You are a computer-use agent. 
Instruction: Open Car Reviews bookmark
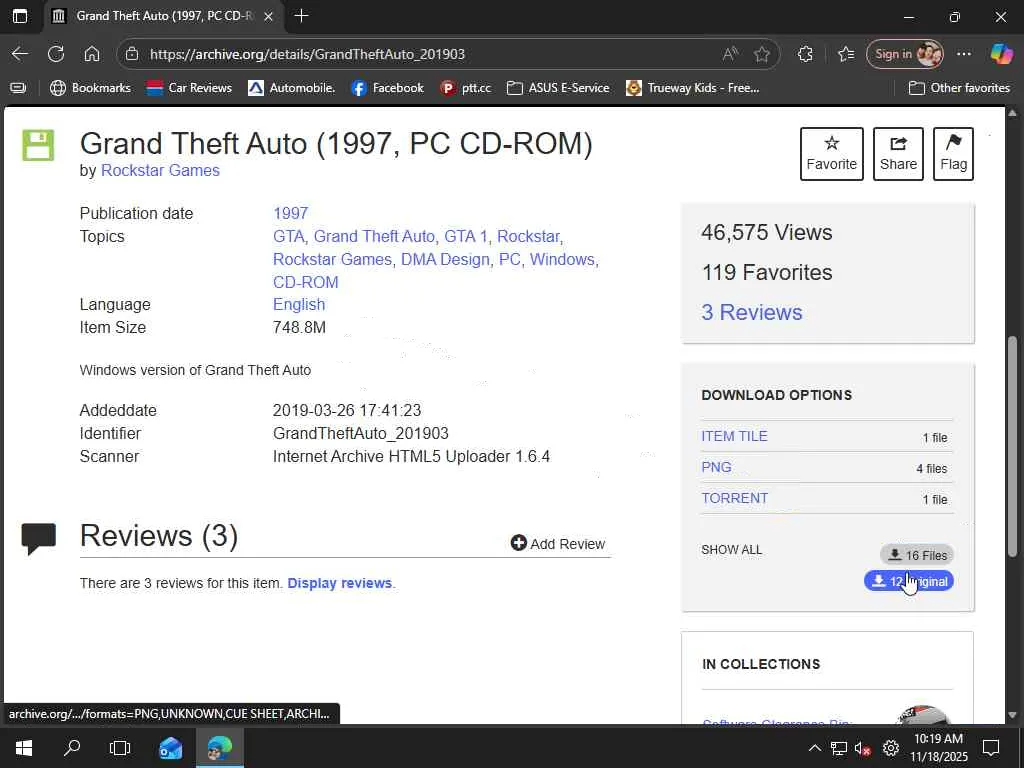(189, 88)
